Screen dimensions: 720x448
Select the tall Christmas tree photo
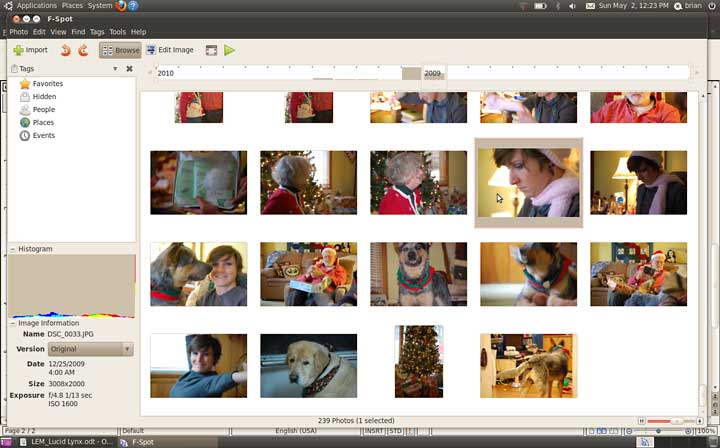[419, 362]
